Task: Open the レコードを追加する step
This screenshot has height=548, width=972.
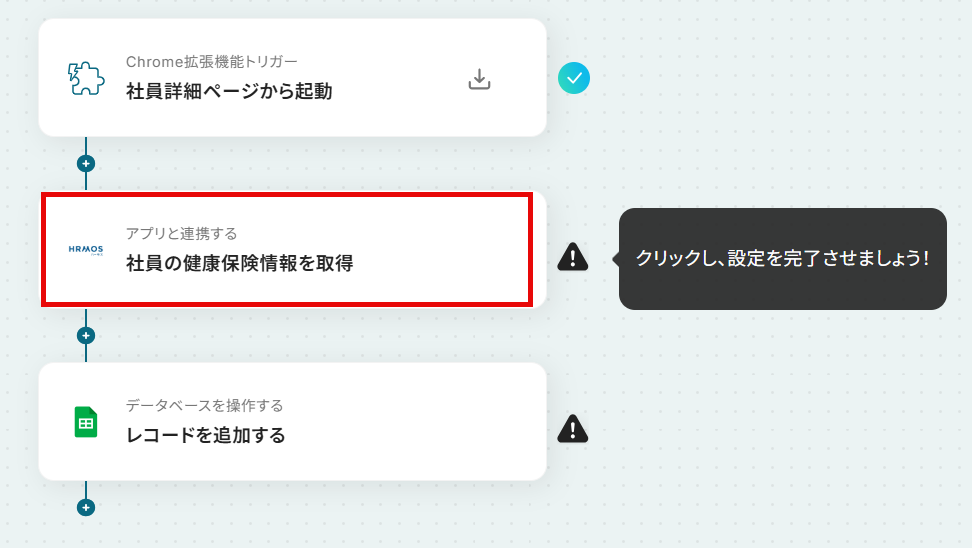Action: point(293,422)
